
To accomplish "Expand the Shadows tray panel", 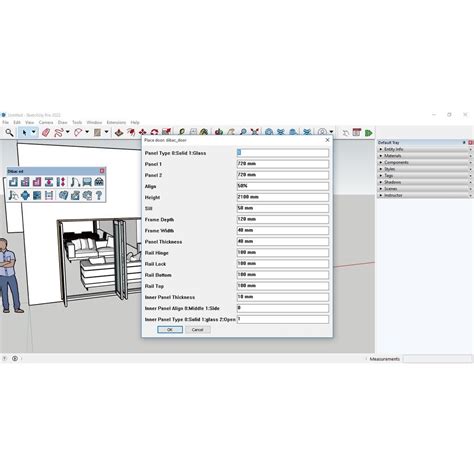I will 425,182.
